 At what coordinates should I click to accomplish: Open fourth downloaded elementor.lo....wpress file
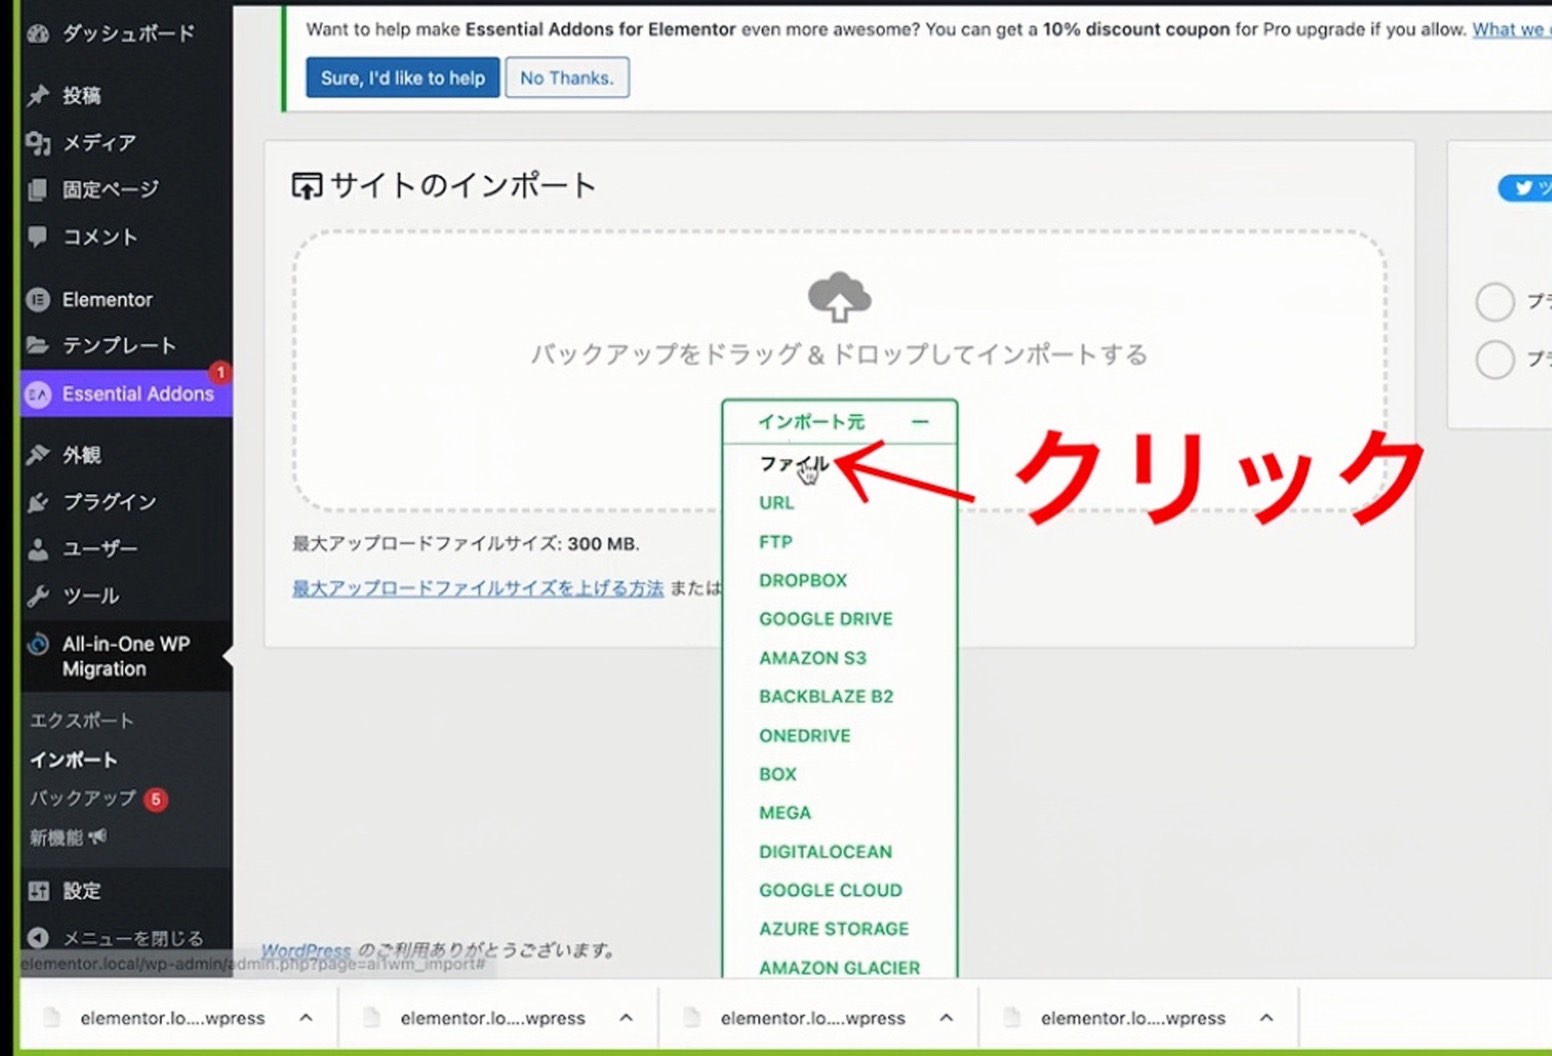point(1132,1018)
